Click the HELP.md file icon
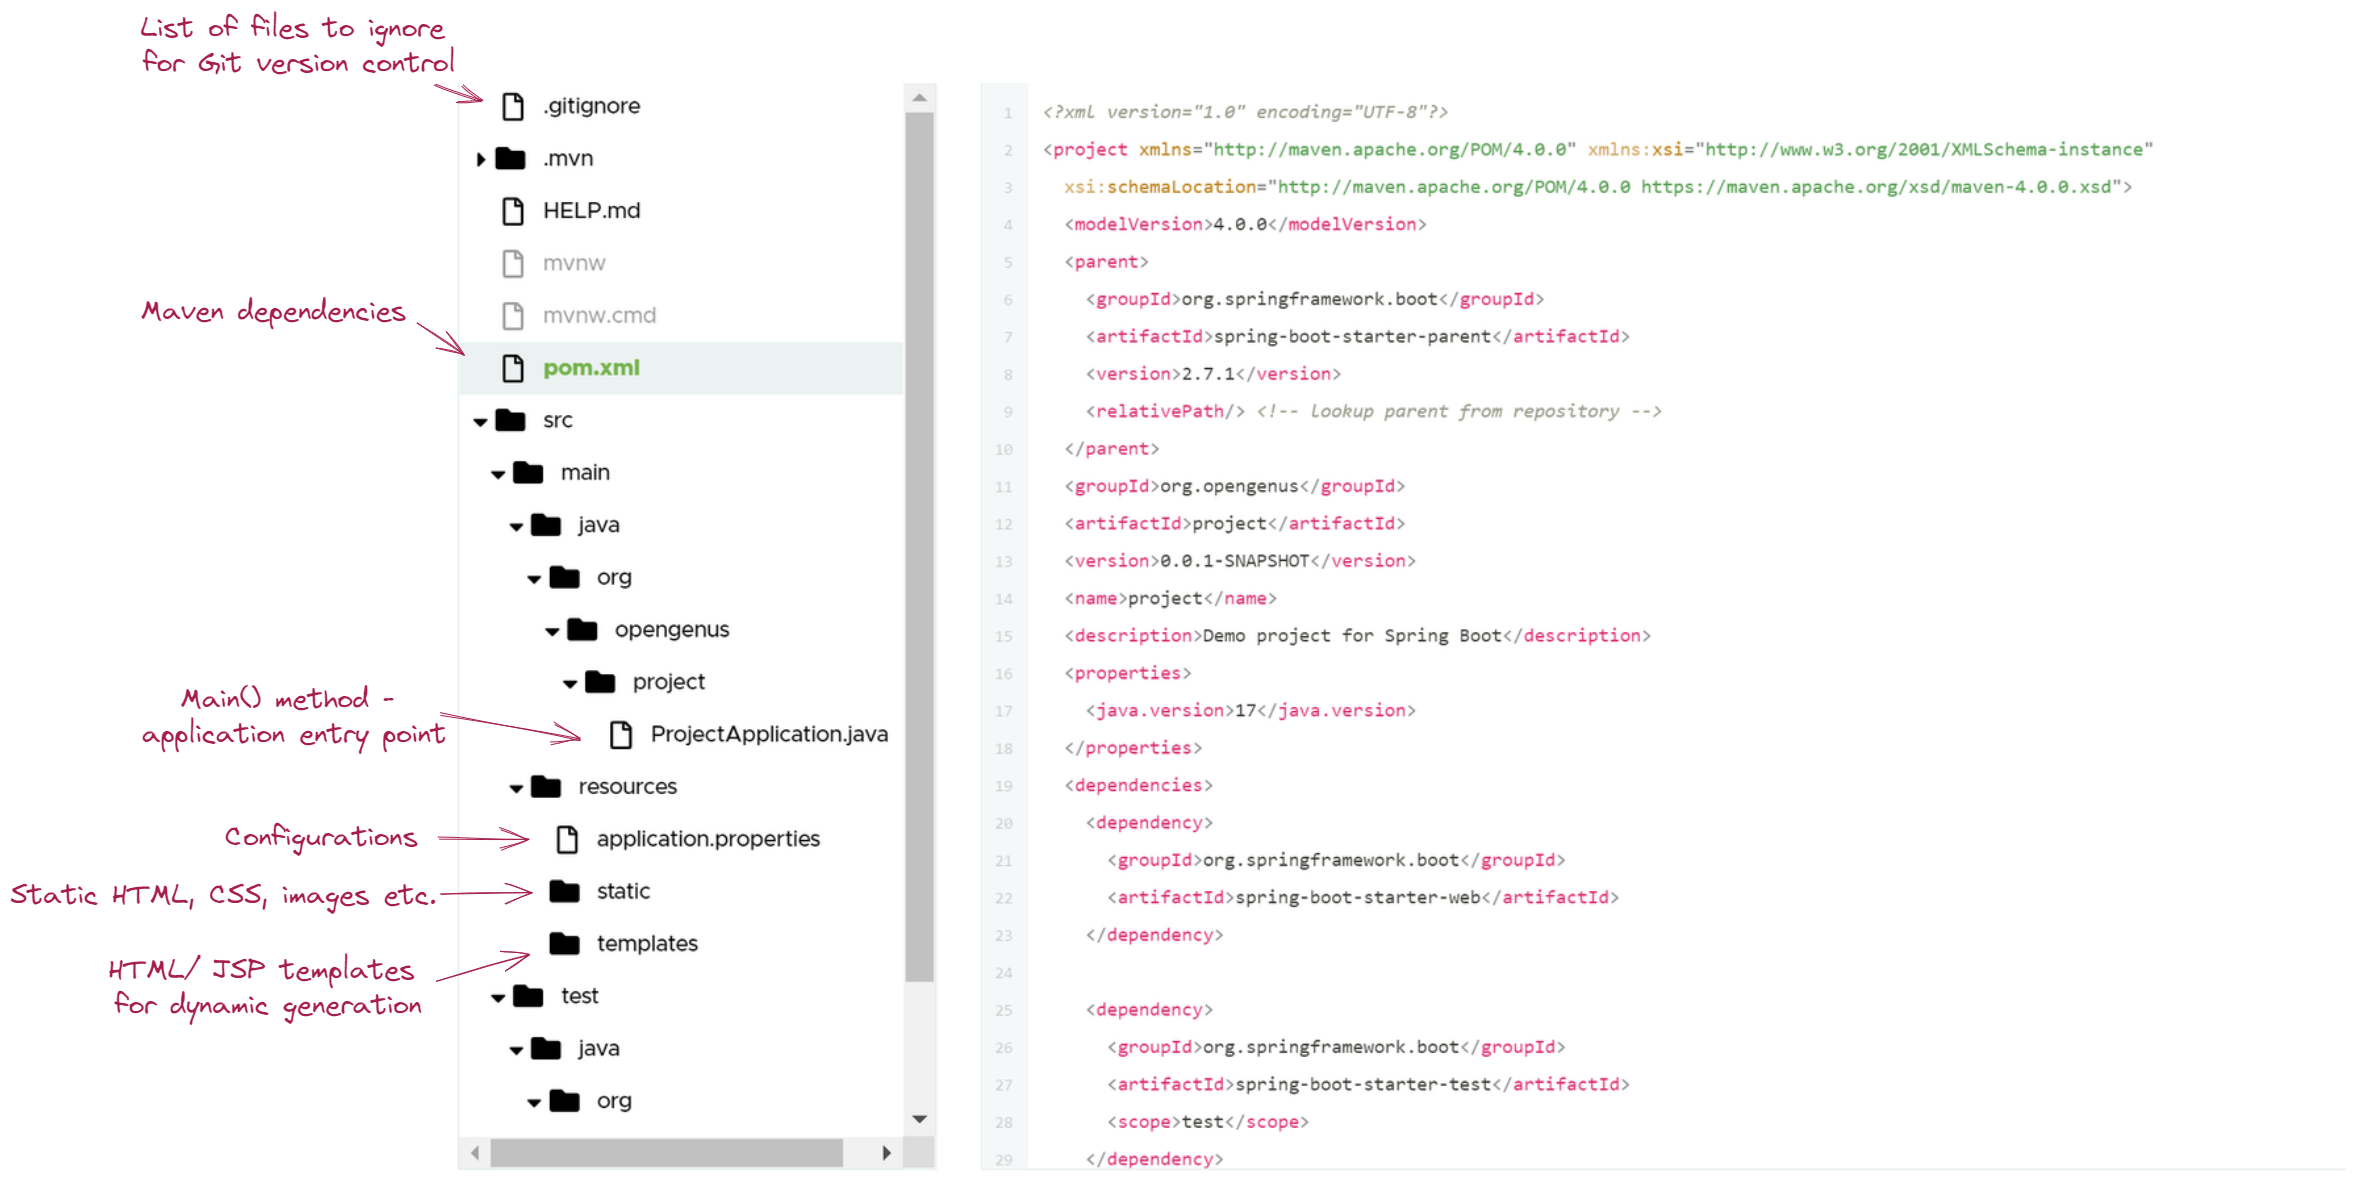Image resolution: width=2355 pixels, height=1195 pixels. click(513, 211)
